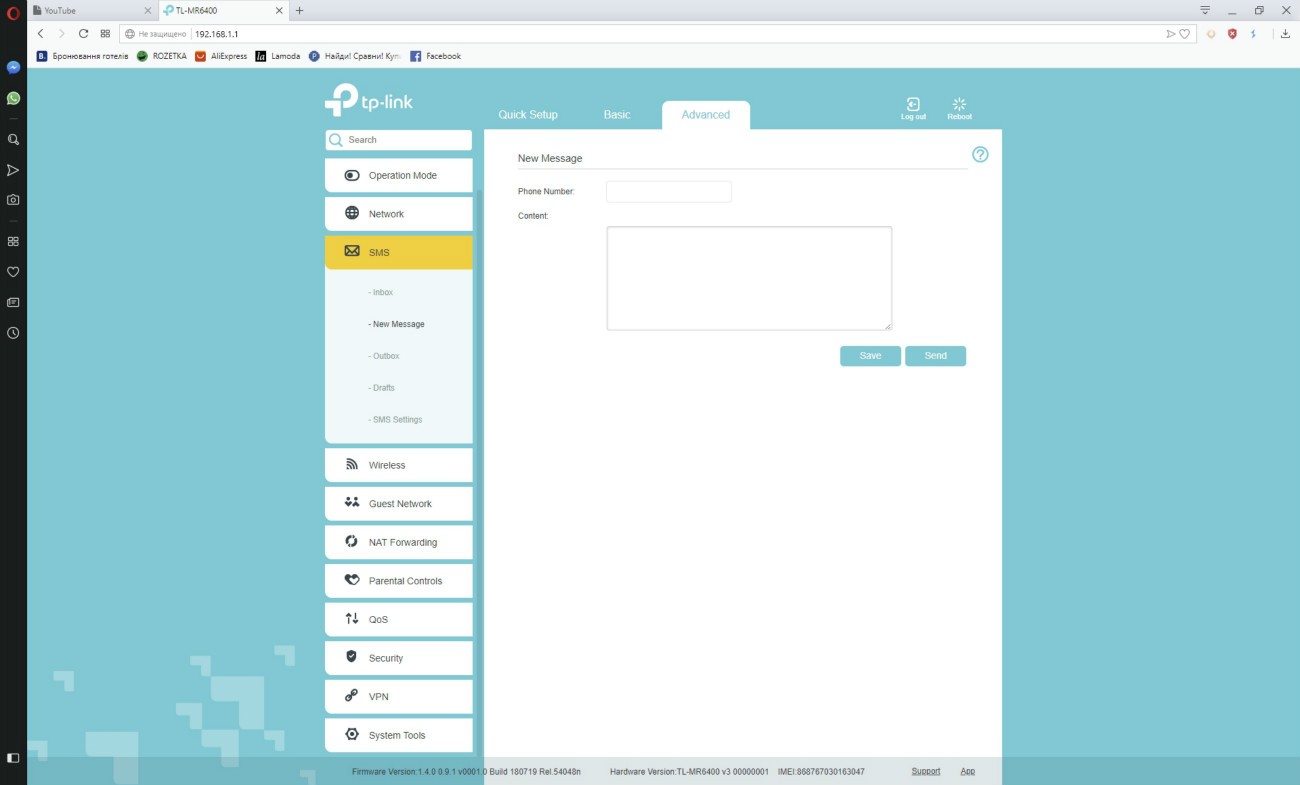
Task: Open the SMS Inbox submenu item
Action: point(382,293)
